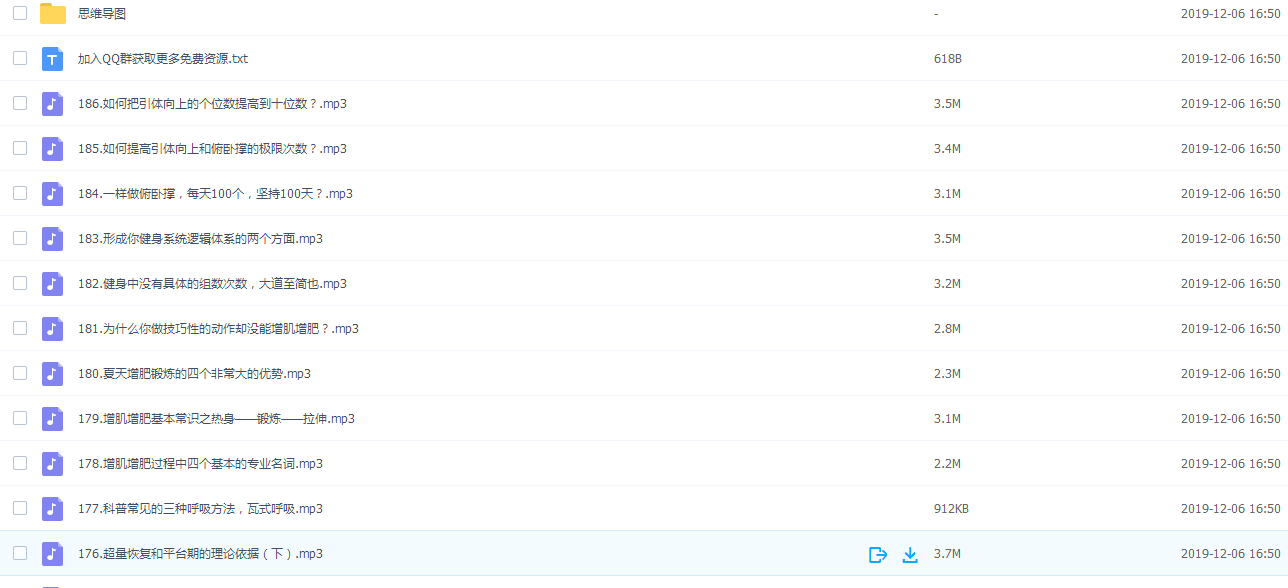This screenshot has width=1288, height=588.
Task: Click the audio icon beside file 180 mp3
Action: [x=53, y=374]
